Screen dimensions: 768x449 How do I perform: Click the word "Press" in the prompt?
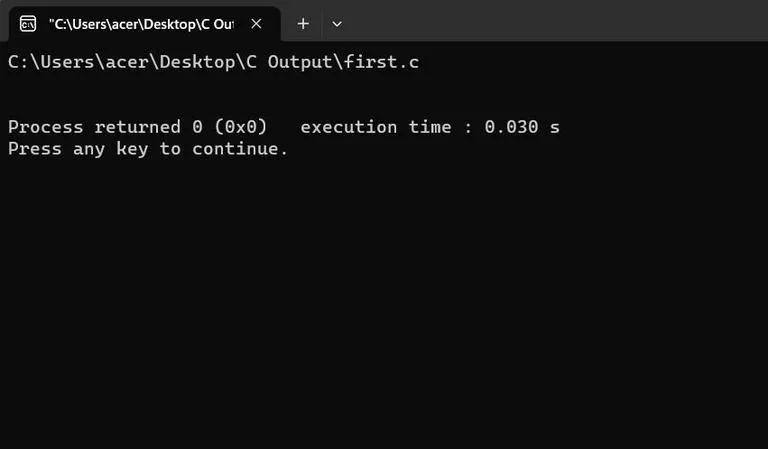coord(34,149)
